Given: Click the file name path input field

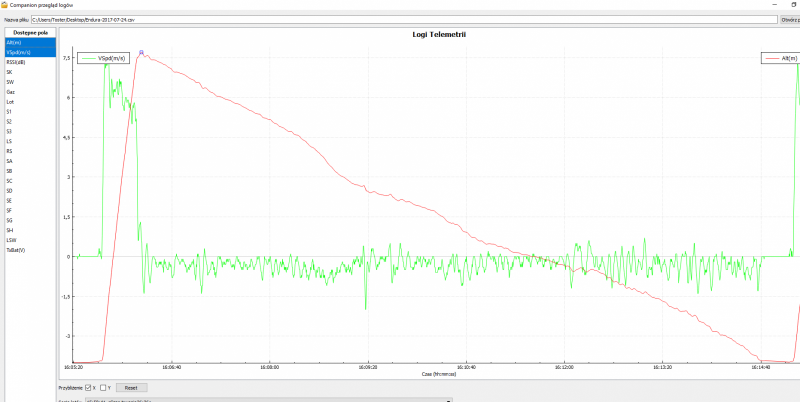Looking at the screenshot, I should [400, 19].
